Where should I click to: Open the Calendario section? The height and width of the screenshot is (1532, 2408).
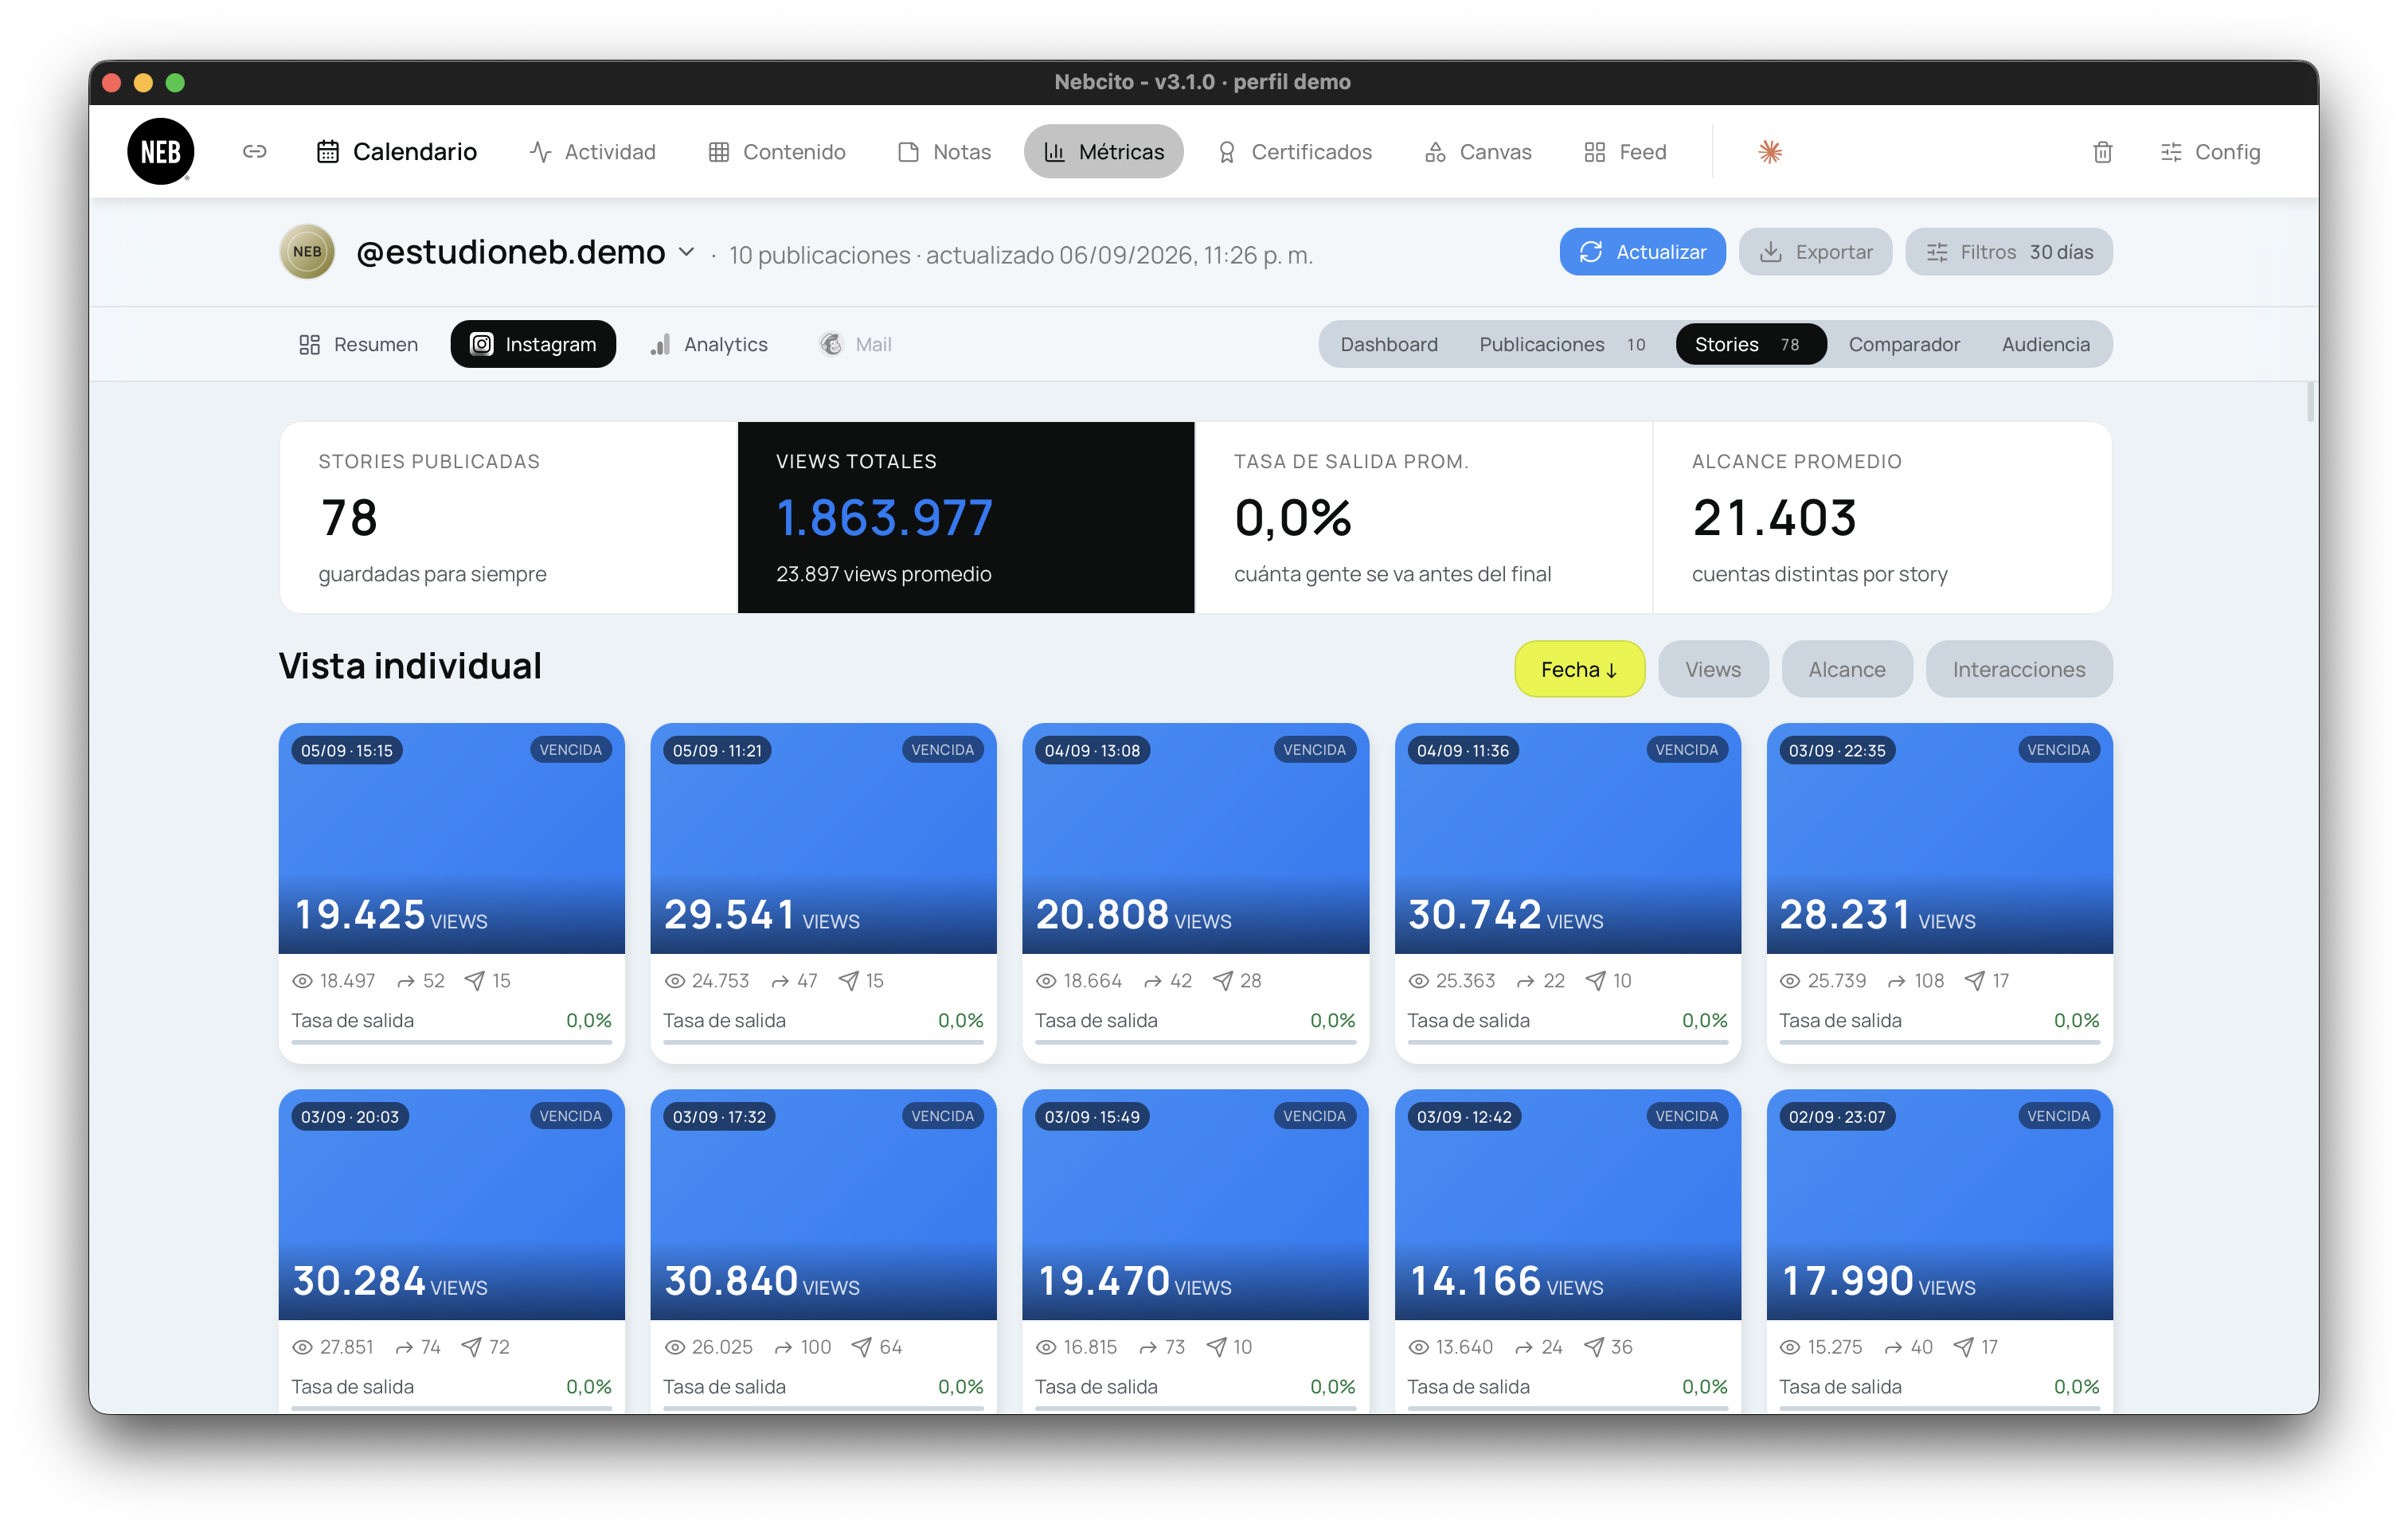point(397,151)
